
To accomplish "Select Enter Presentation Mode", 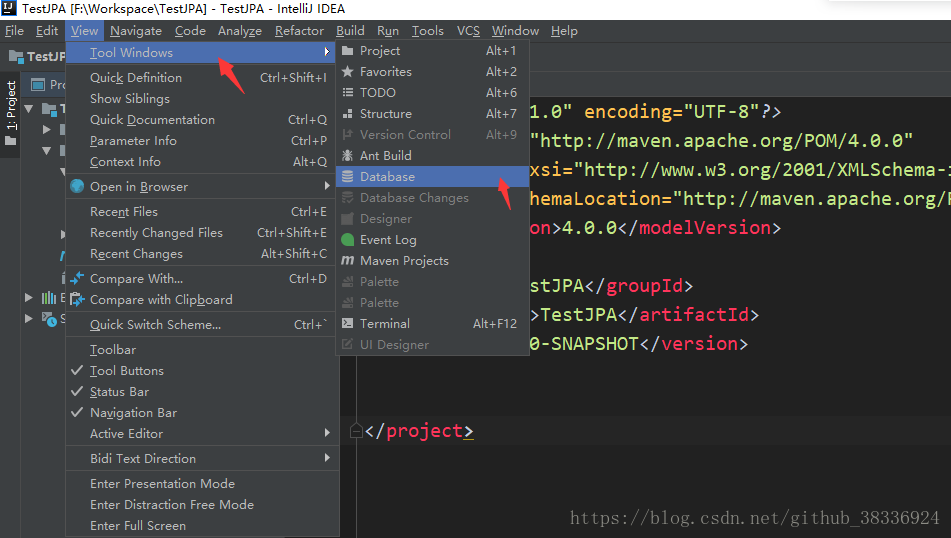I will (x=202, y=483).
